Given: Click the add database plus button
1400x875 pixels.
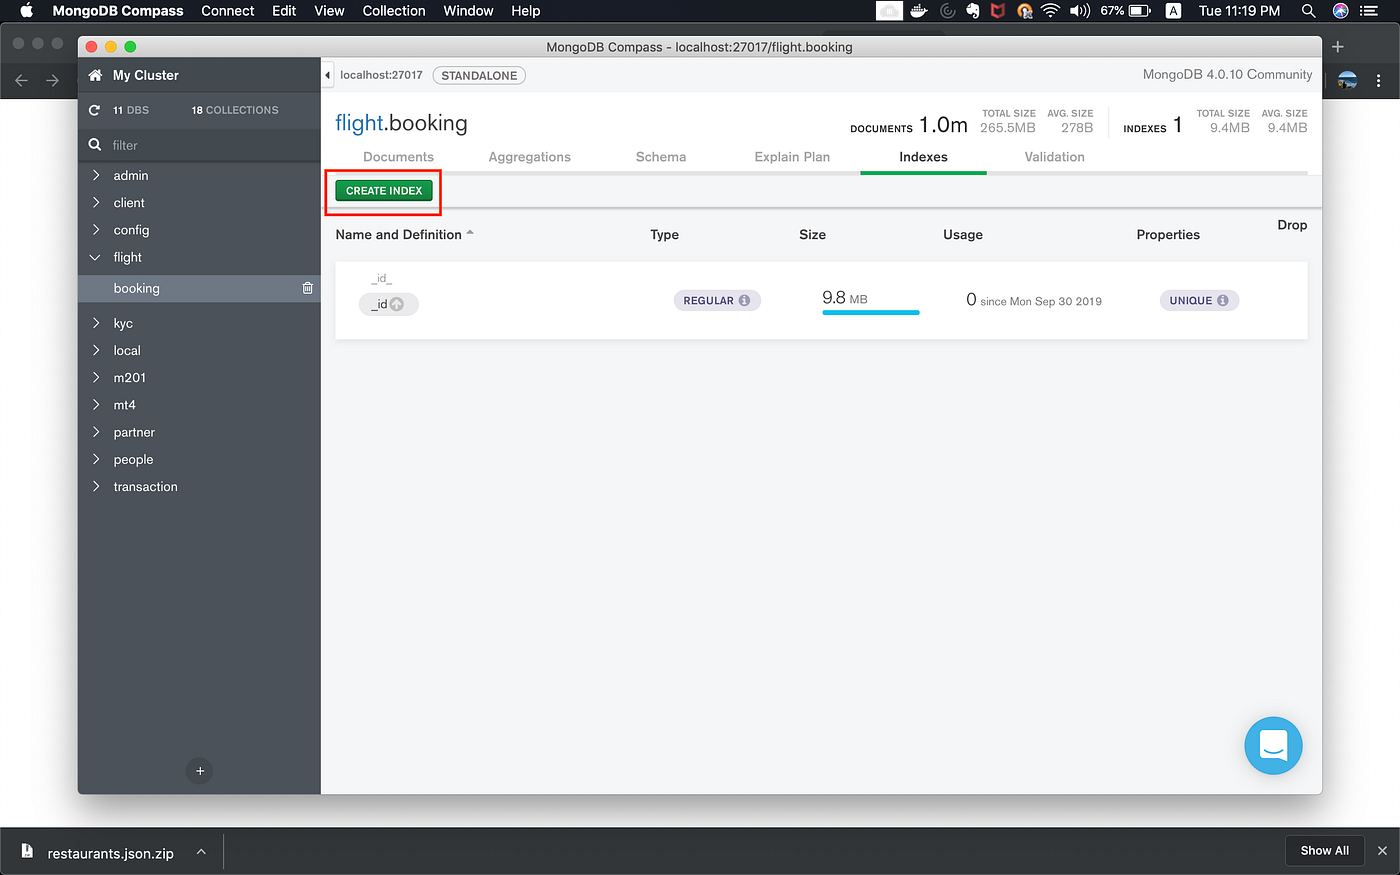Looking at the screenshot, I should coord(199,771).
